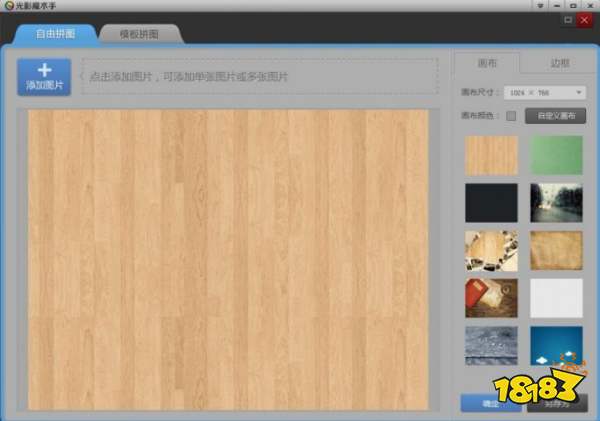Viewport: 600px width, 421px height.
Task: Choose the dark black canvas background
Action: tap(491, 202)
